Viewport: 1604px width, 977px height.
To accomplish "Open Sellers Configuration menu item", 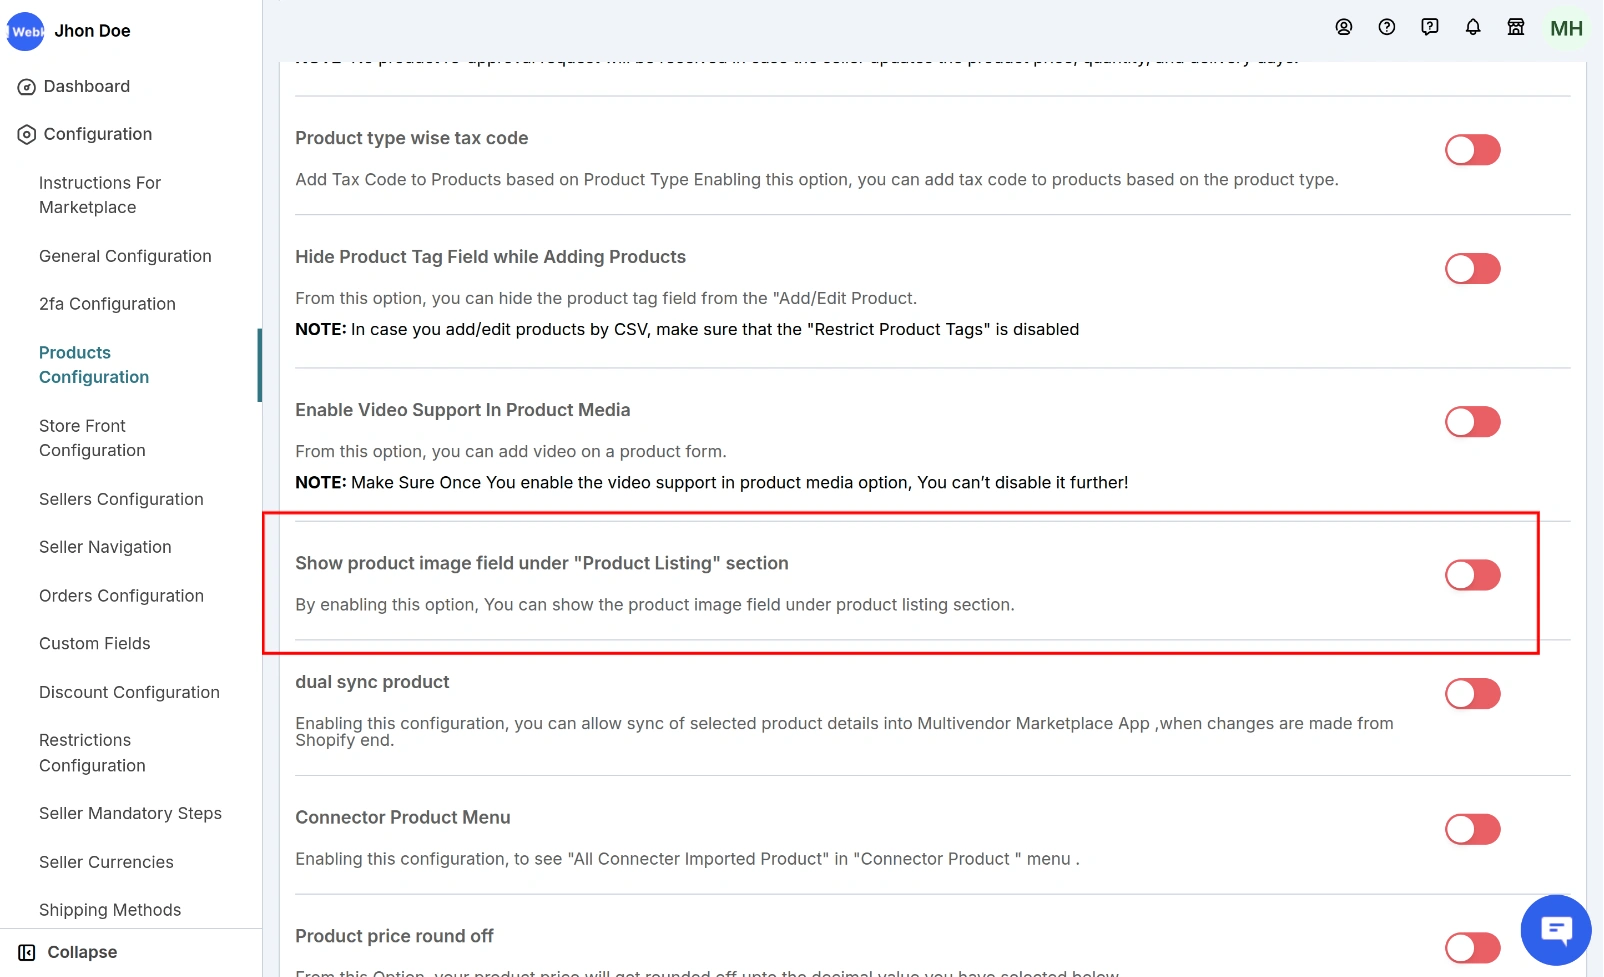I will pos(121,499).
